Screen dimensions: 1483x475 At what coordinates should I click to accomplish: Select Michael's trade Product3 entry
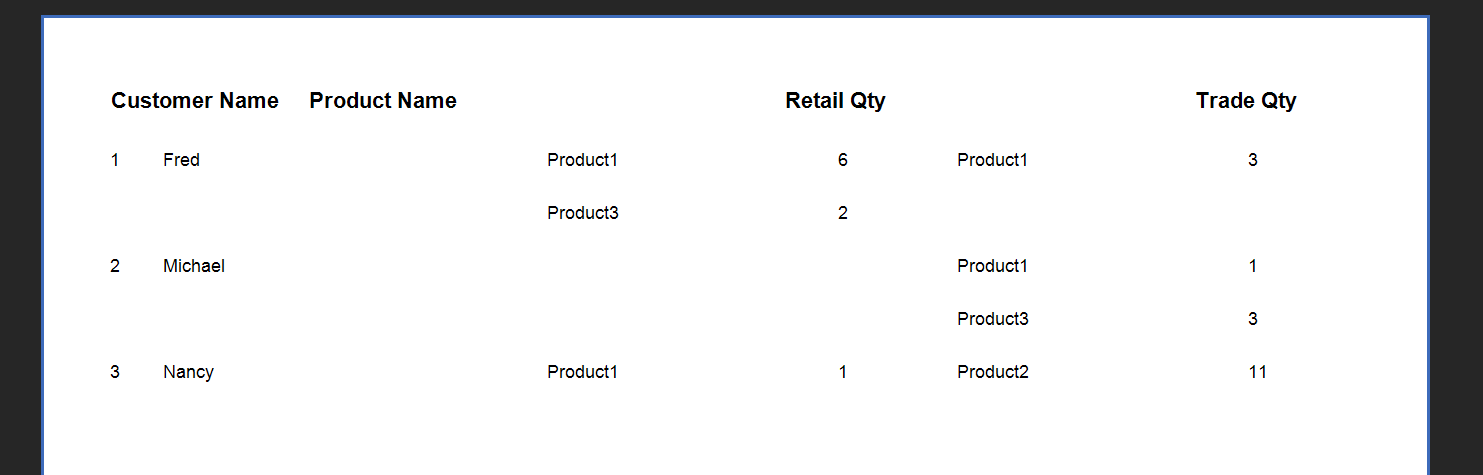(x=993, y=319)
